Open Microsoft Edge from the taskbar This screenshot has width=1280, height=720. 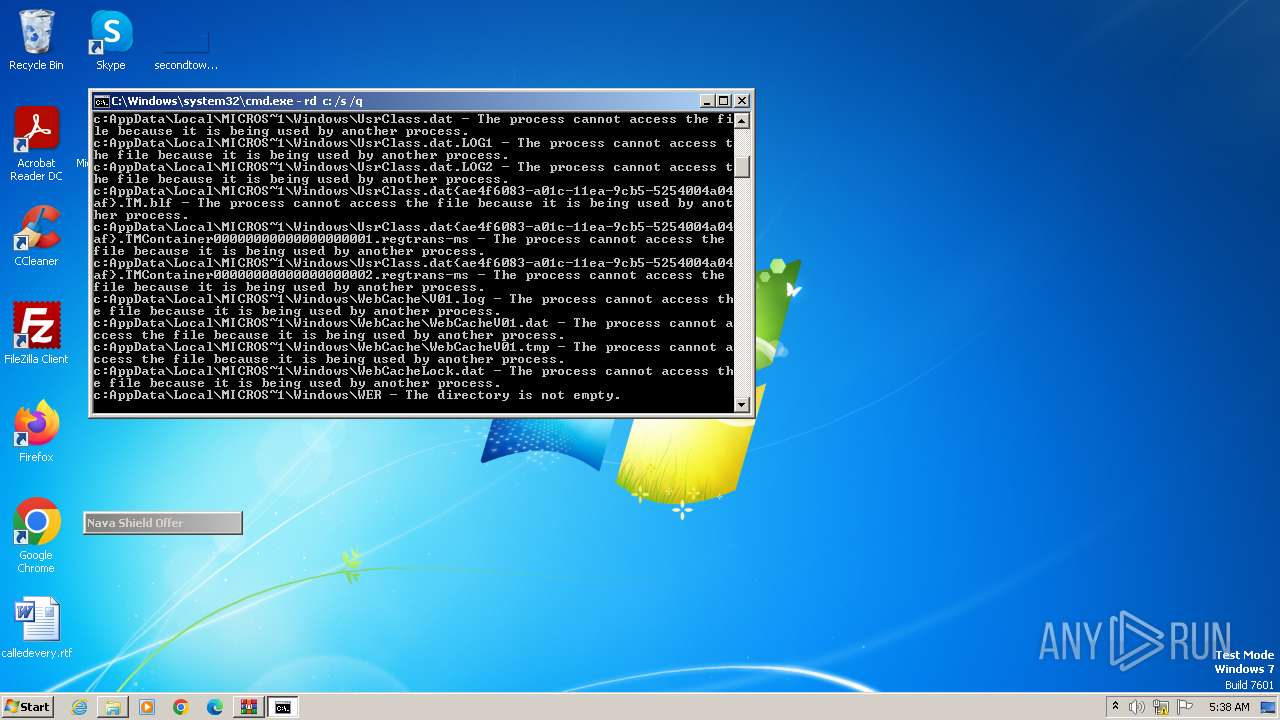pos(215,707)
